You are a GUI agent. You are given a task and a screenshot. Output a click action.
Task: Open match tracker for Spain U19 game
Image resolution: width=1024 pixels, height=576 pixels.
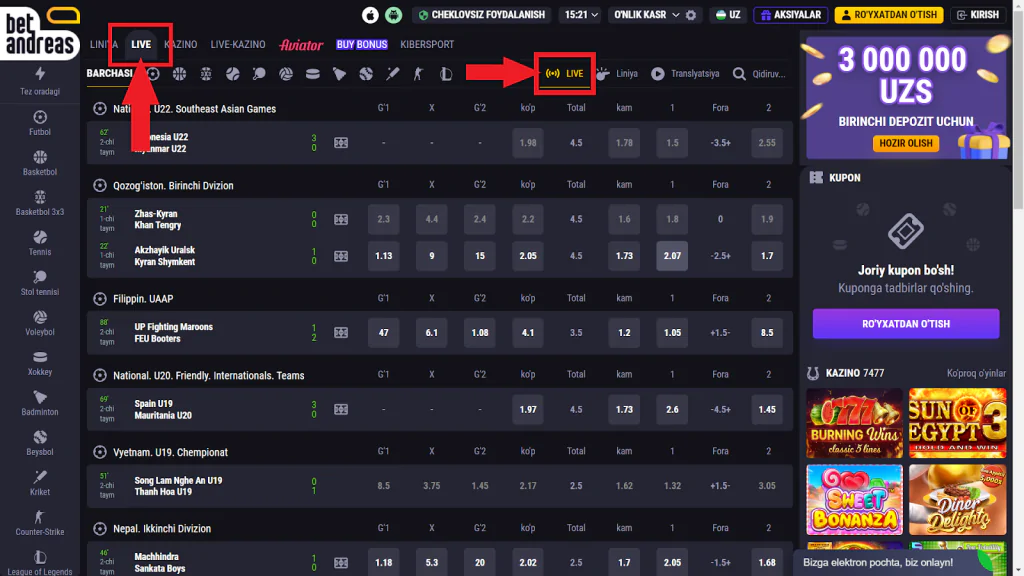341,410
